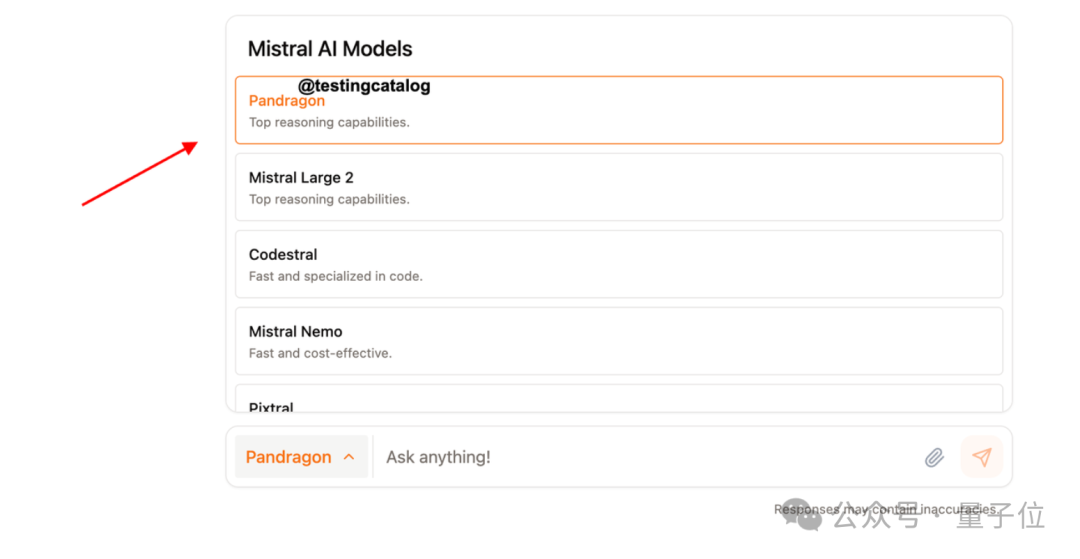The image size is (1080, 559).
Task: Click Mistral Large 2's "Top reasoning capabilities" description
Action: click(329, 199)
